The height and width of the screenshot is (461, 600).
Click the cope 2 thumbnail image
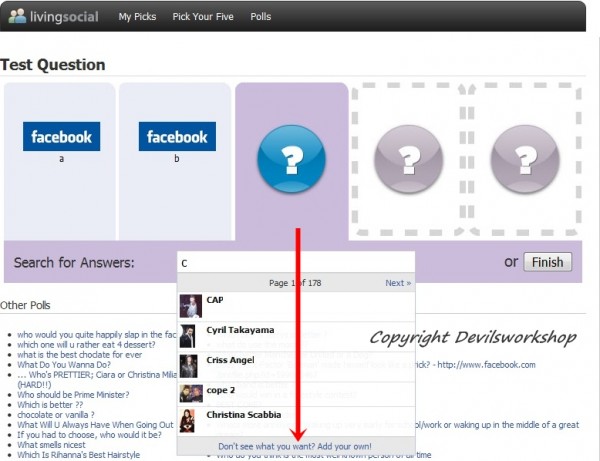pyautogui.click(x=191, y=394)
